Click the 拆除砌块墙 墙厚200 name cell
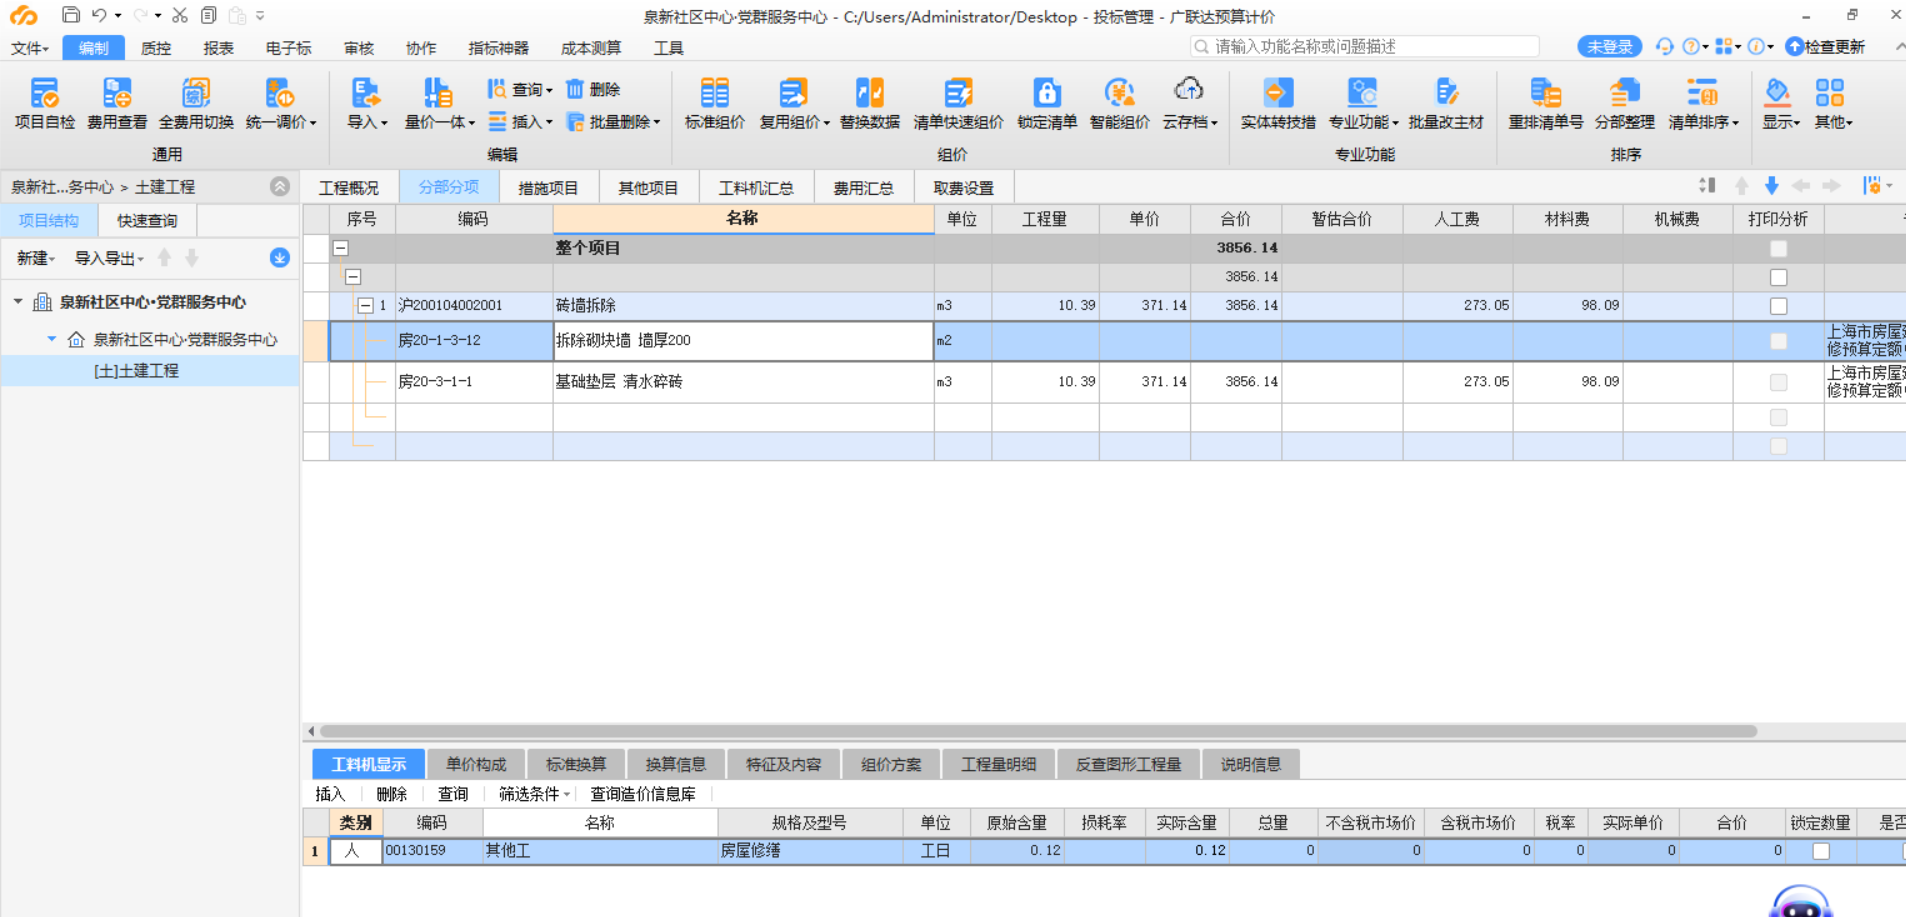 coord(743,341)
